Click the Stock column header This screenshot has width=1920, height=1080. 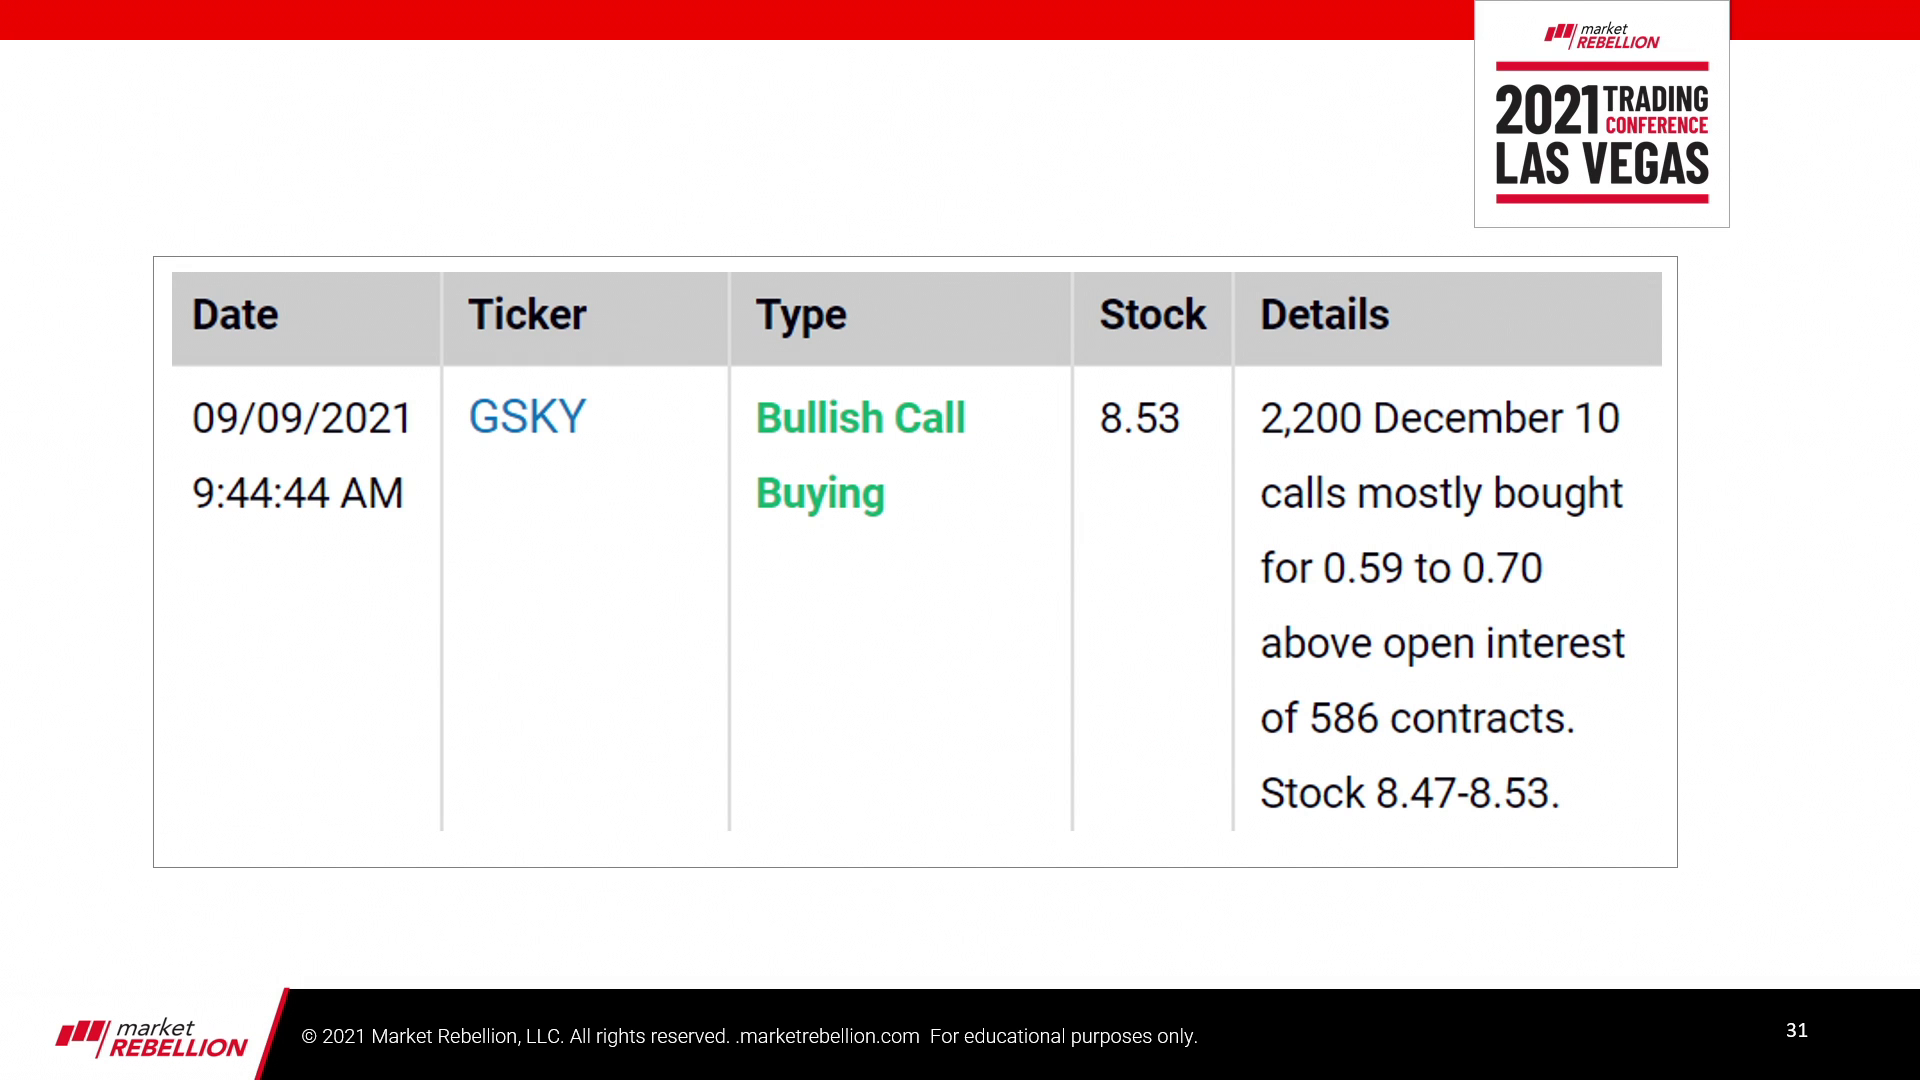click(x=1152, y=315)
